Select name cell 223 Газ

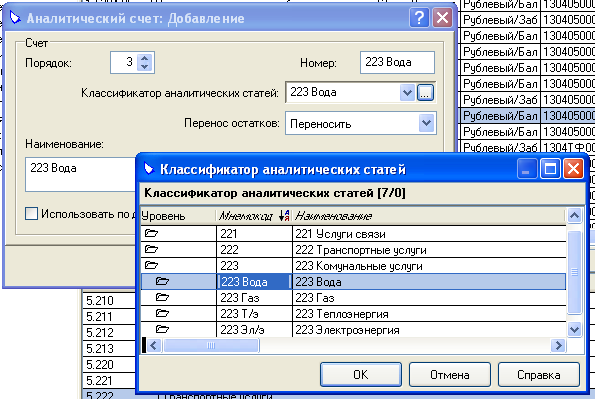point(429,298)
